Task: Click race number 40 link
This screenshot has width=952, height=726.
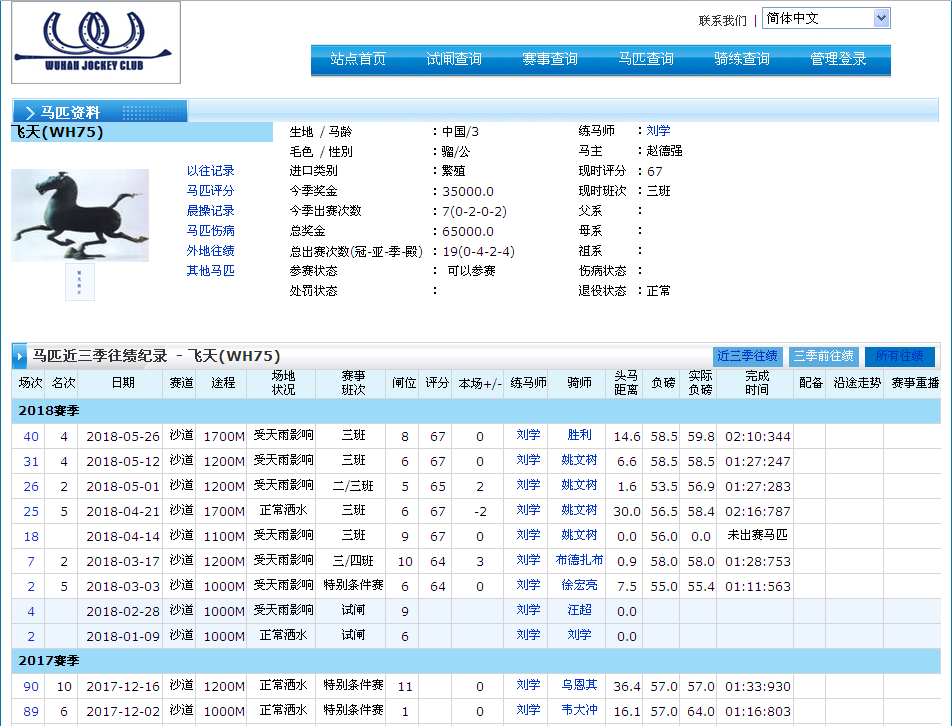Action: click(31, 436)
